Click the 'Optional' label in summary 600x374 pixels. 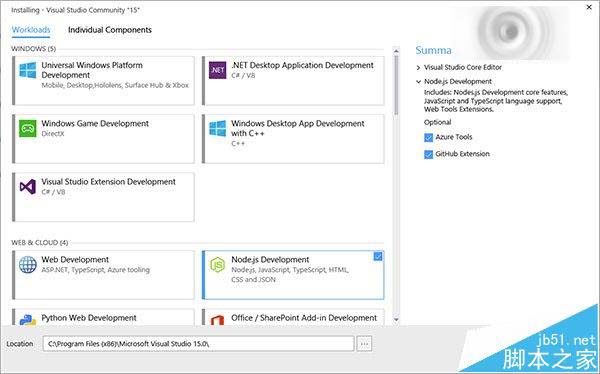[437, 122]
